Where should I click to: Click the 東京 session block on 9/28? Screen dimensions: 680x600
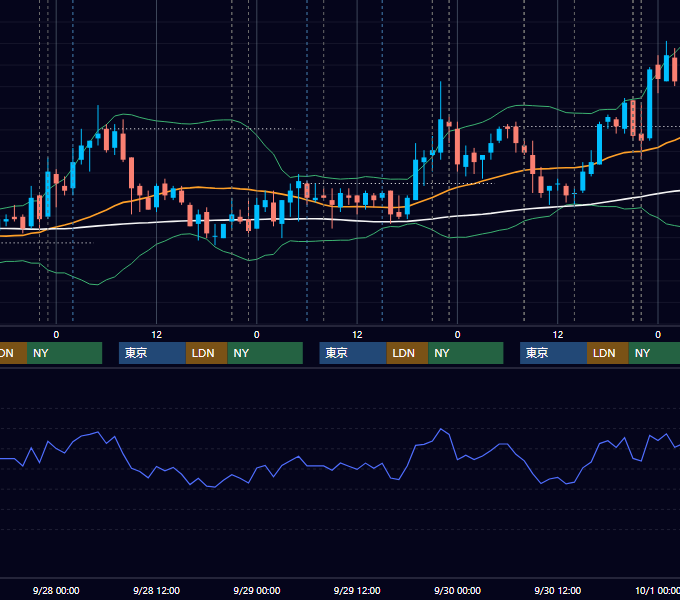(x=152, y=353)
